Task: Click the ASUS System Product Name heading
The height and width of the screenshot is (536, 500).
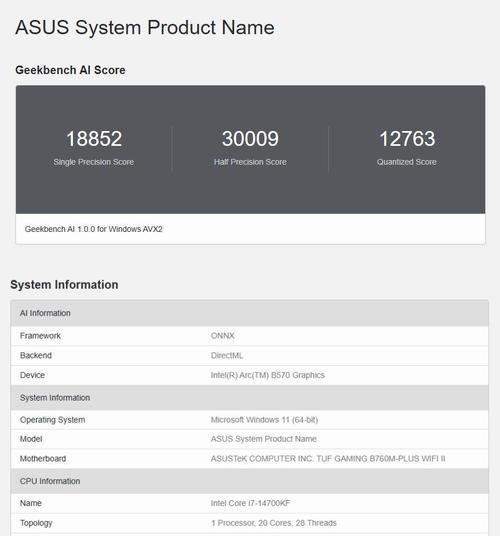Action: pos(145,27)
